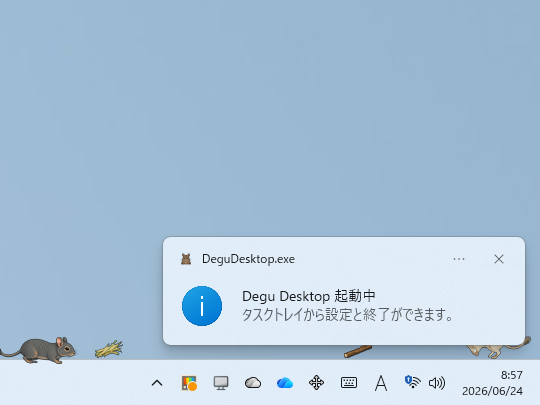This screenshot has height=405, width=540.
Task: Click the hay bundle on the taskbar
Action: pos(109,349)
